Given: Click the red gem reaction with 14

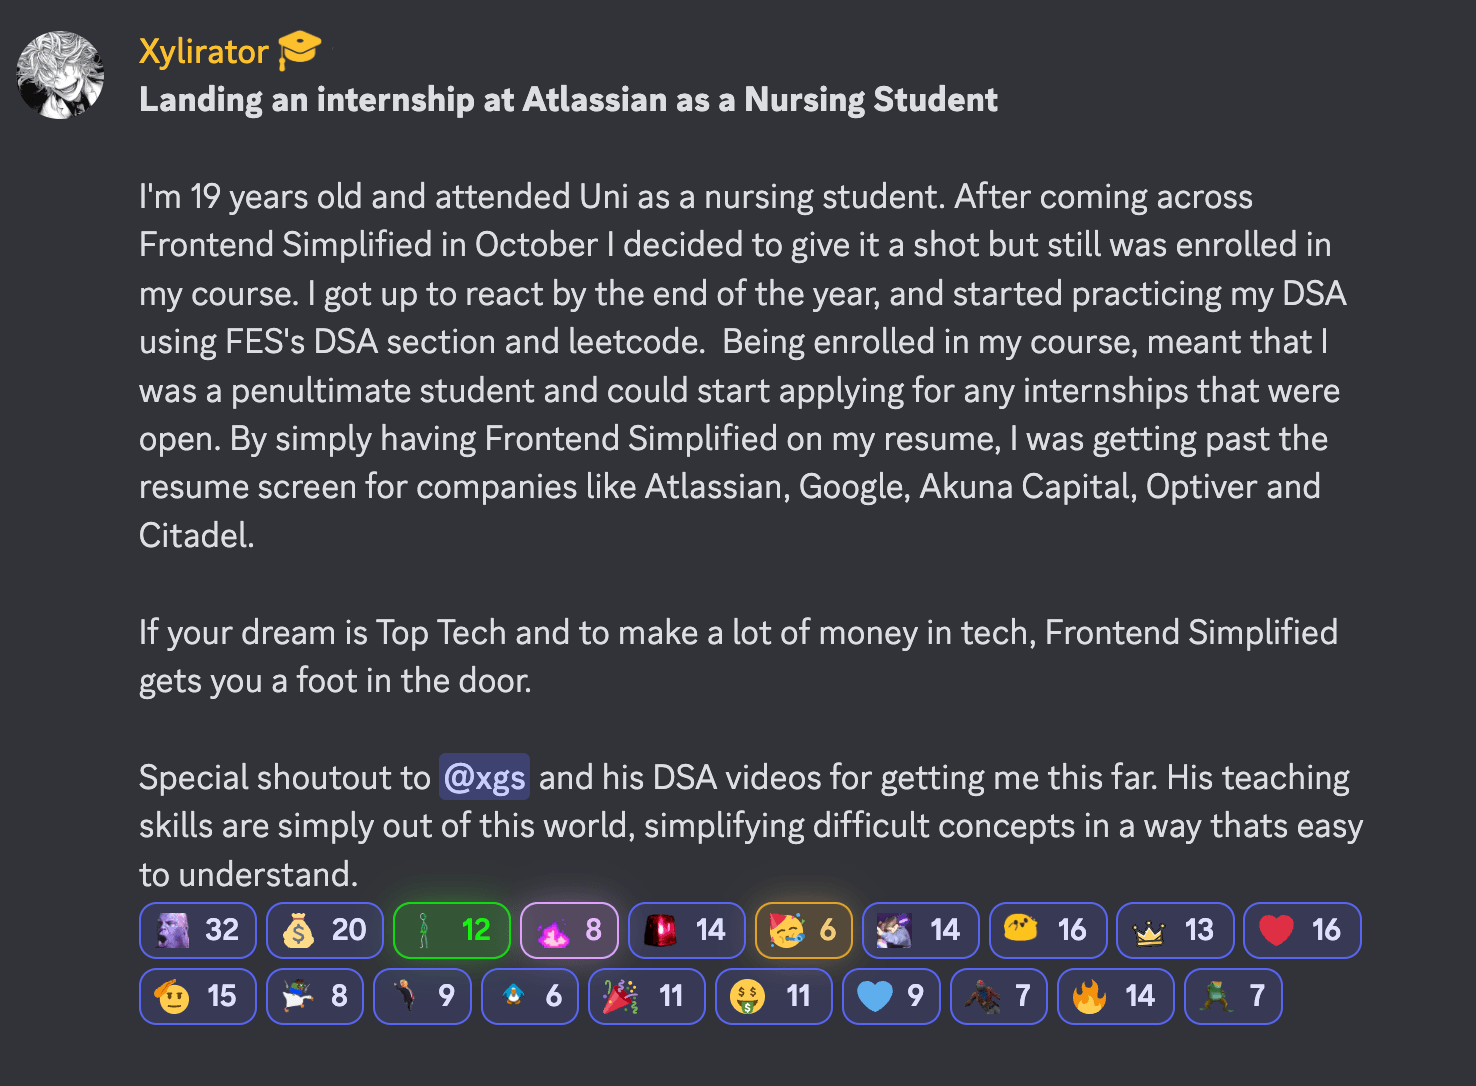Looking at the screenshot, I should pos(685,930).
